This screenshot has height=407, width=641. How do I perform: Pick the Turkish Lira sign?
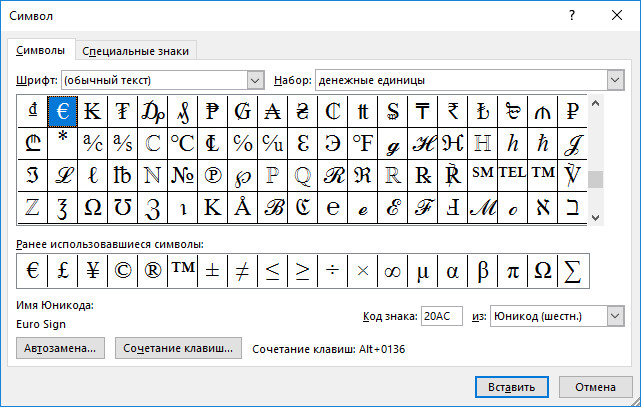click(482, 111)
